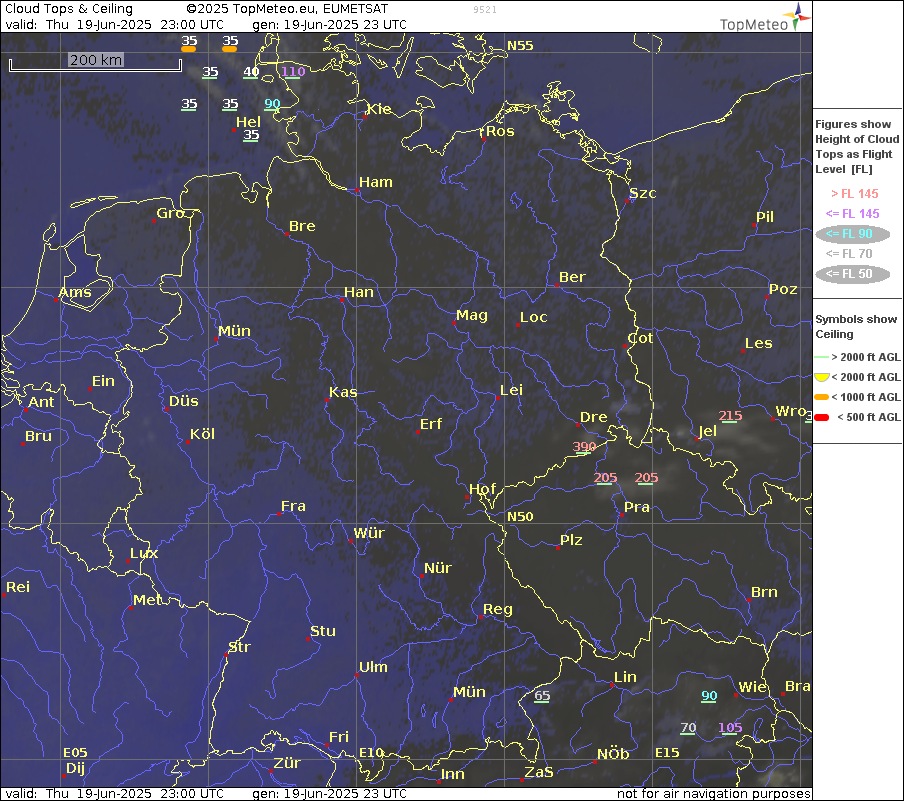
Task: Click the 'Nür' city label
Action: 438,568
